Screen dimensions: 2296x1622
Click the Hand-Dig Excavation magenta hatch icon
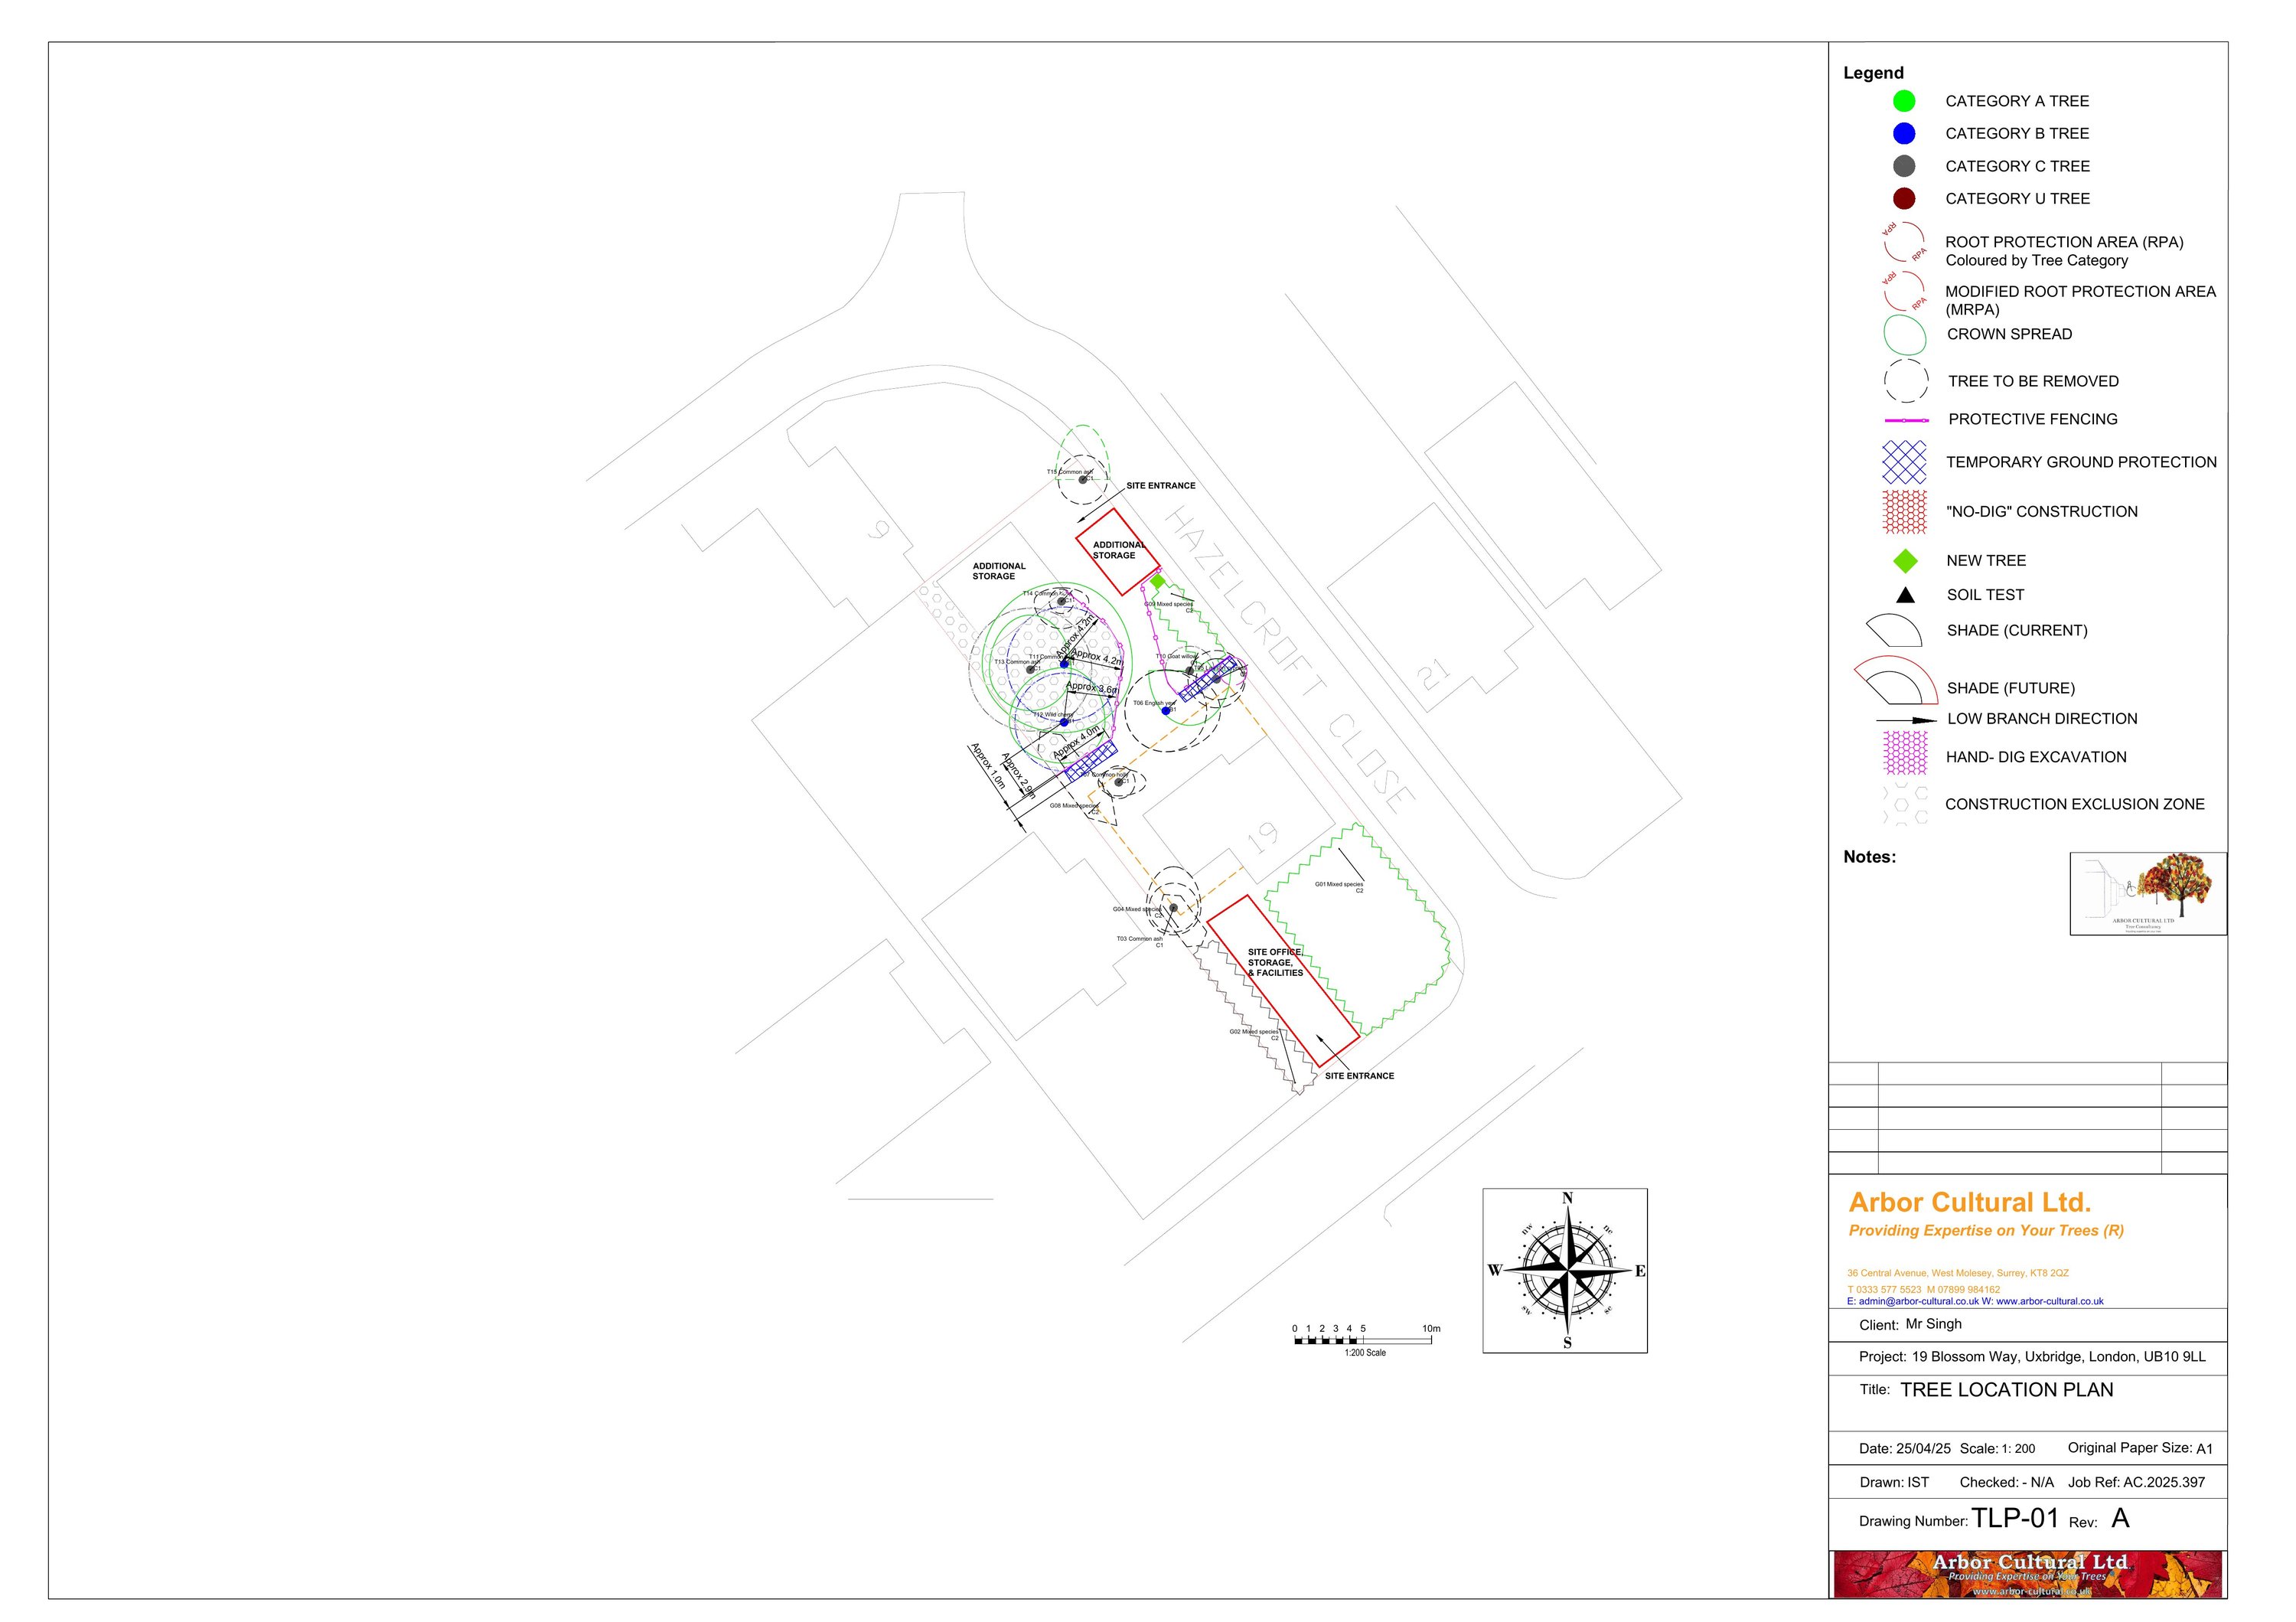coord(1904,753)
